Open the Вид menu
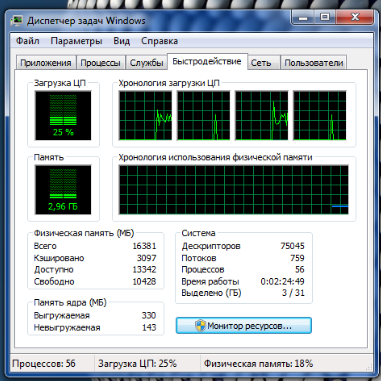The image size is (381, 381). click(122, 41)
